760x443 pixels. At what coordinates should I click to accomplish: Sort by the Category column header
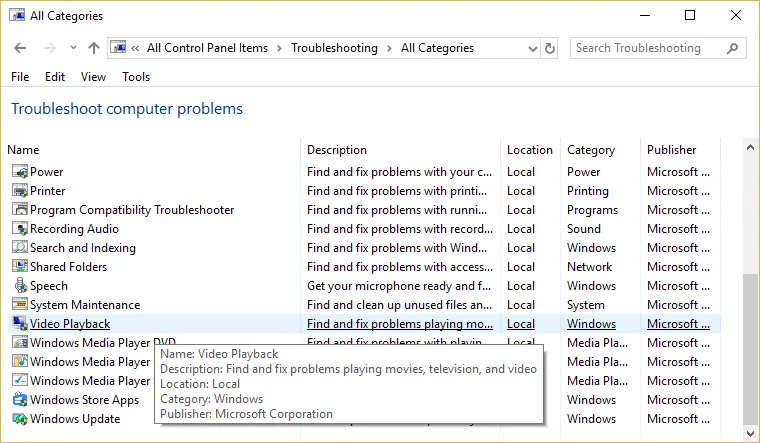(x=591, y=150)
